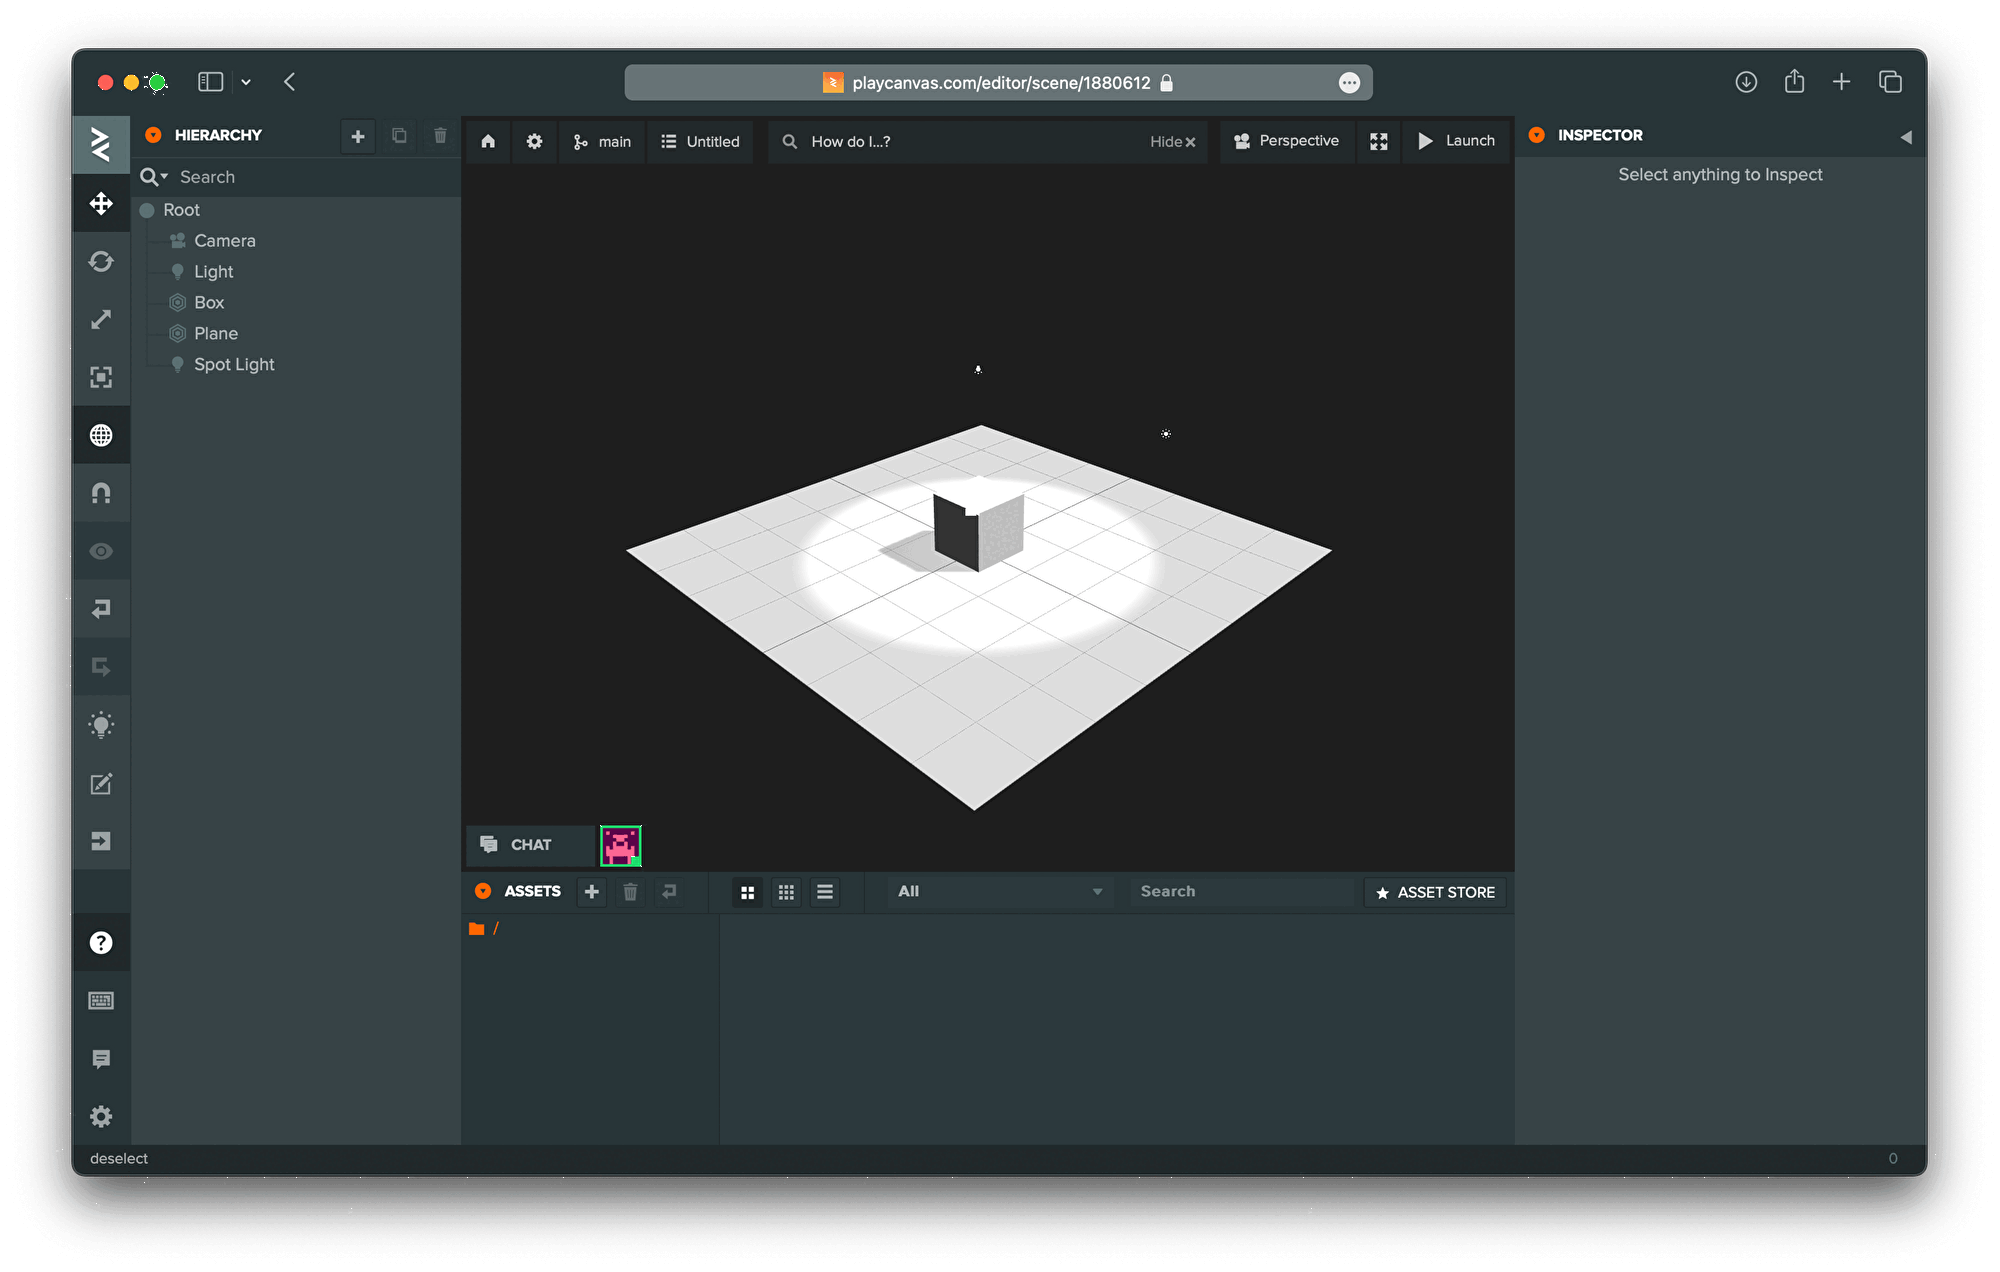Open the Bake lightmaps icon
Viewport: 2000px width, 1272px height.
[x=101, y=725]
